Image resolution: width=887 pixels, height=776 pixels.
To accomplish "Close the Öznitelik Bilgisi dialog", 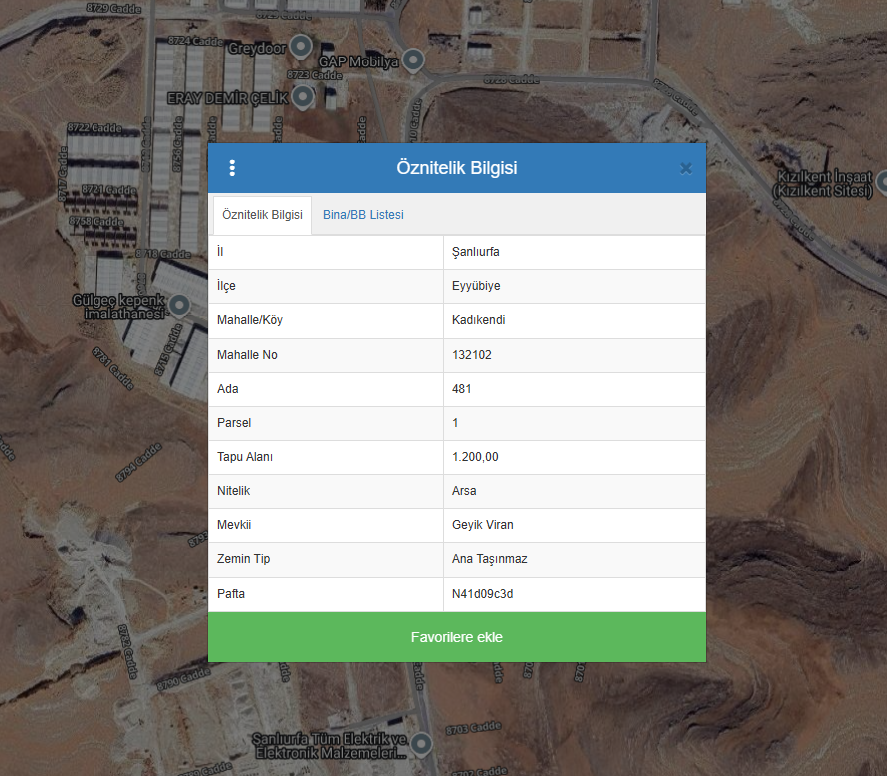I will (x=686, y=168).
